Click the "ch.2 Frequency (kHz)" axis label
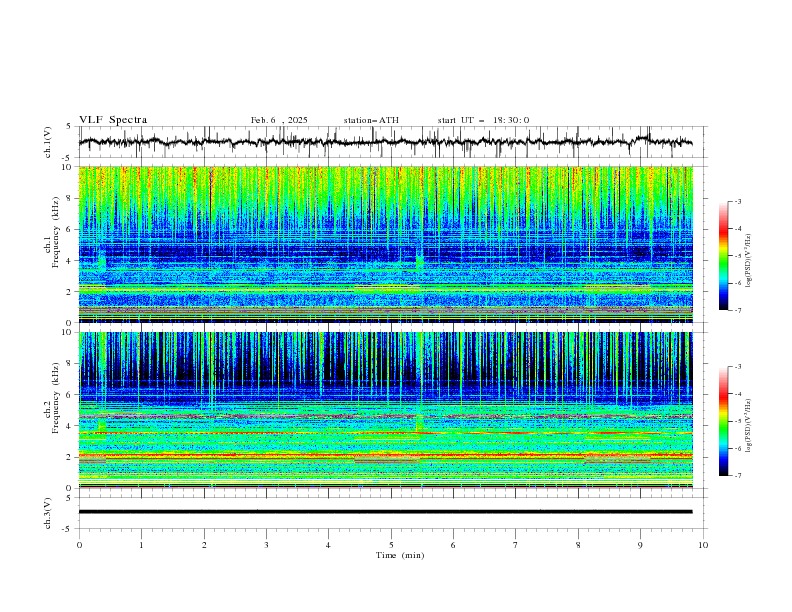 tap(52, 397)
